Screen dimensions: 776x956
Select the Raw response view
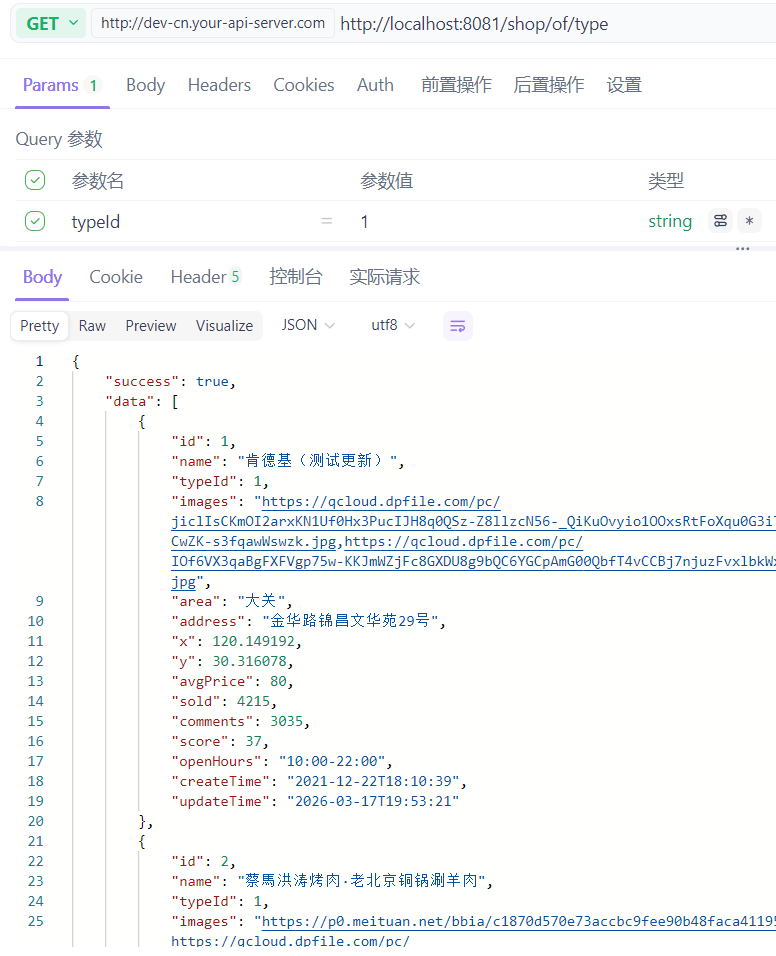92,326
